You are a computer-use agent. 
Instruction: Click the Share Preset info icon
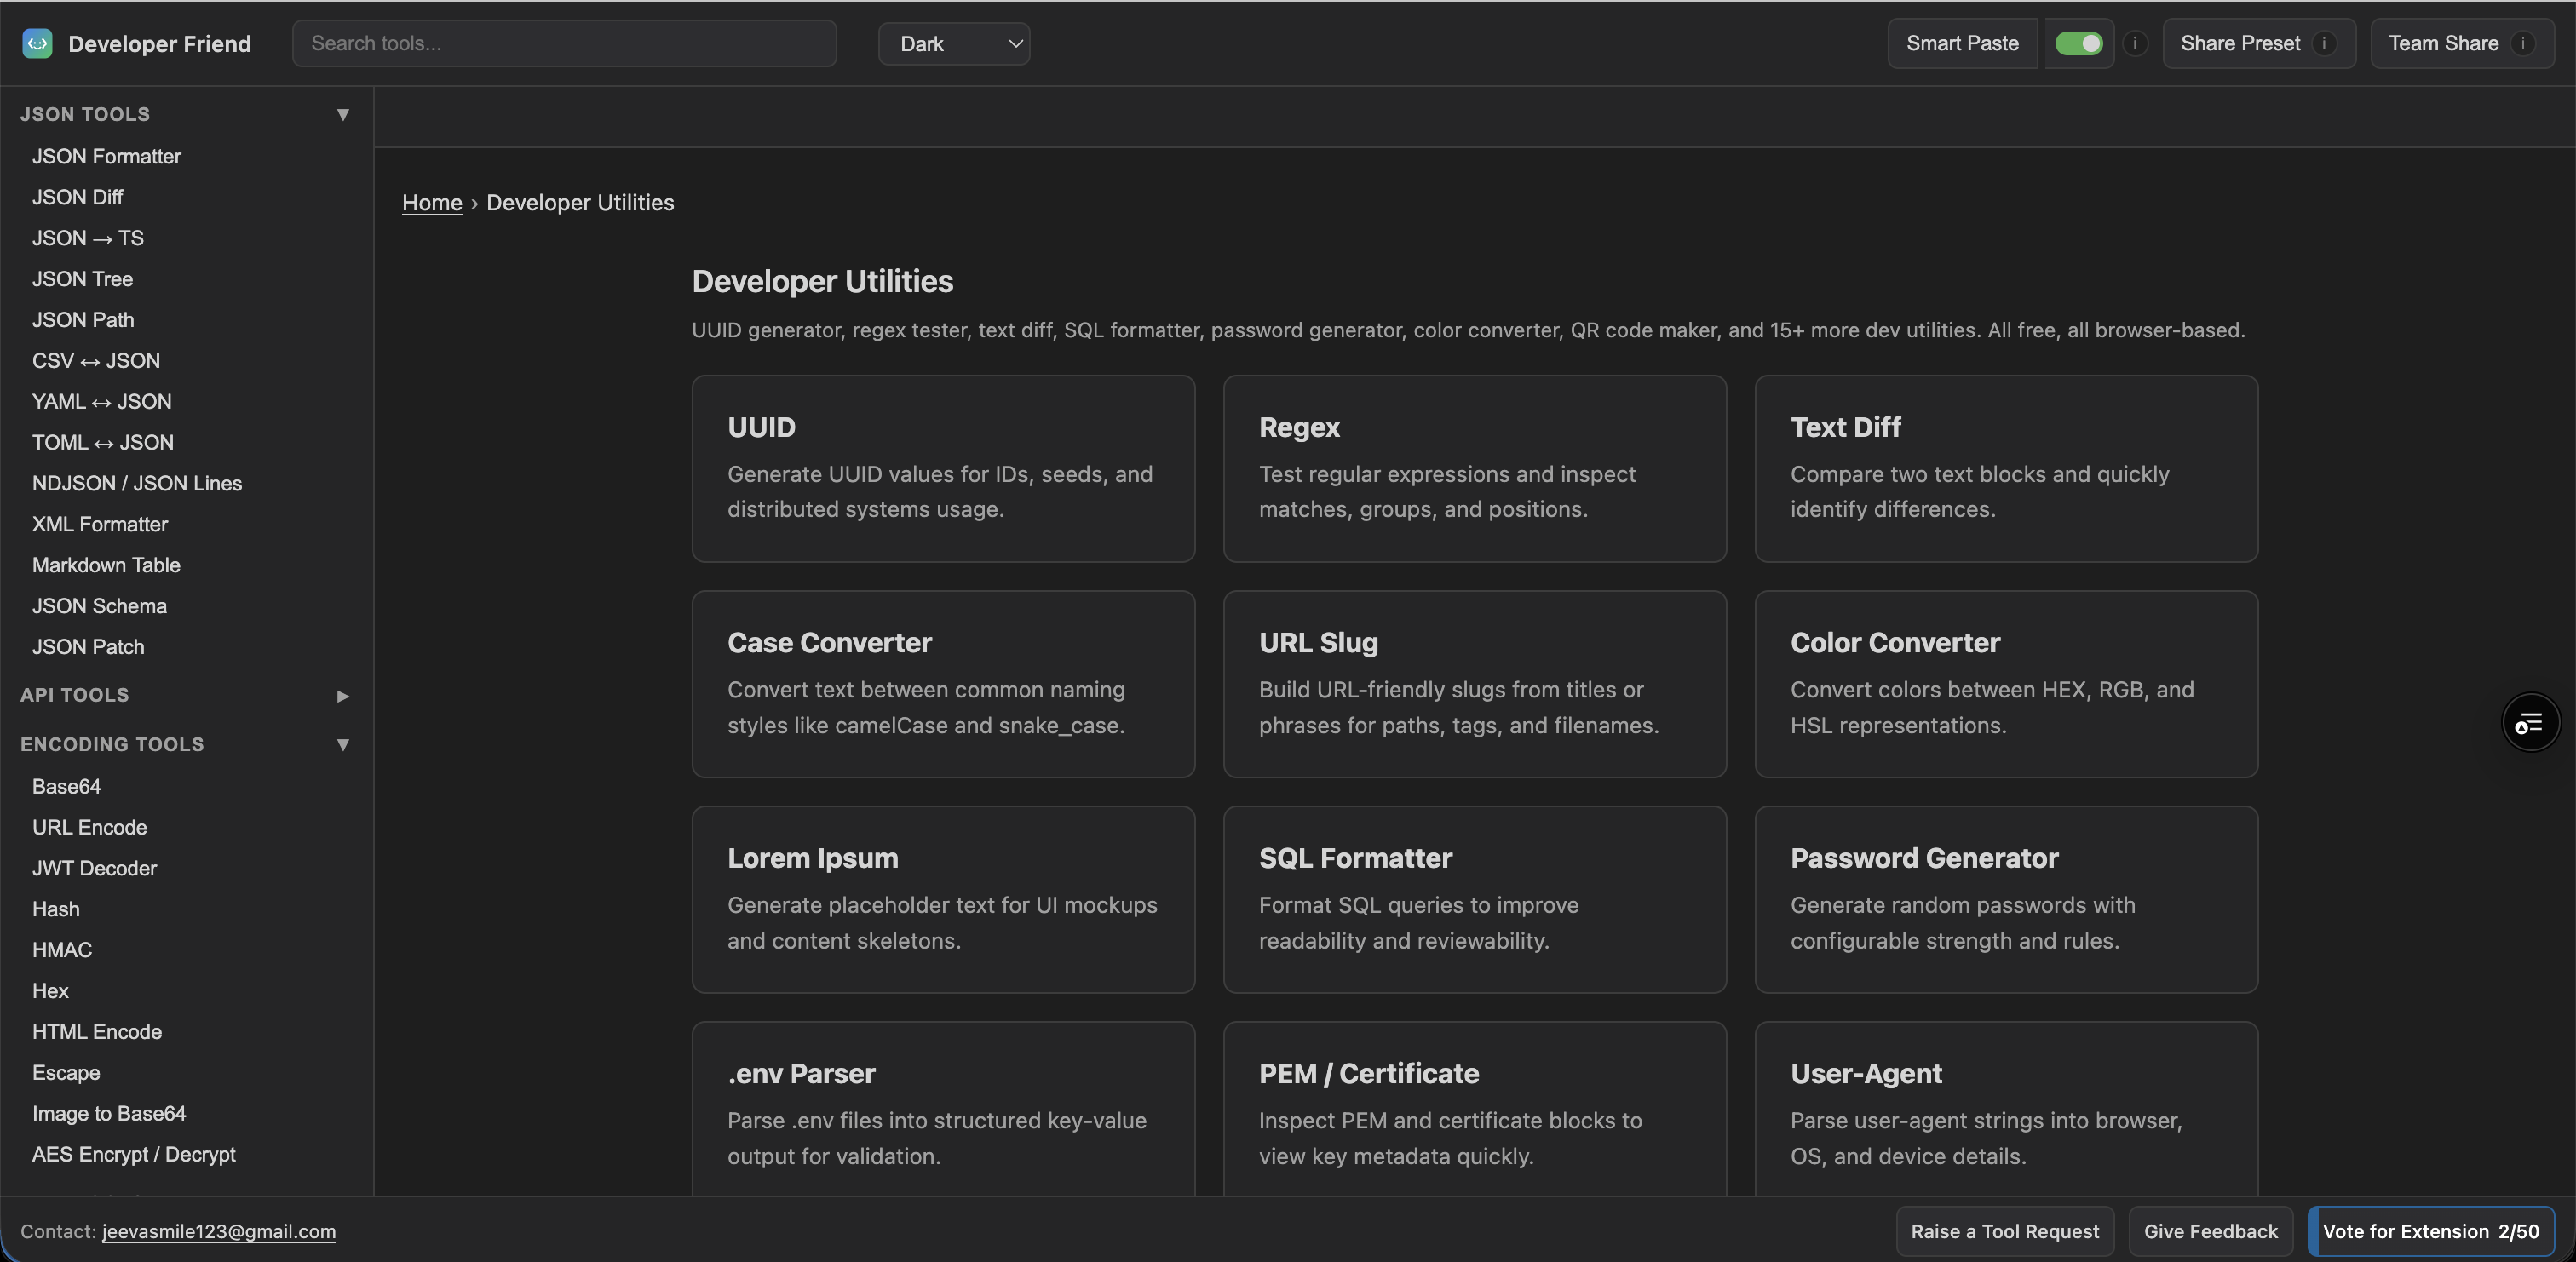click(x=2324, y=43)
